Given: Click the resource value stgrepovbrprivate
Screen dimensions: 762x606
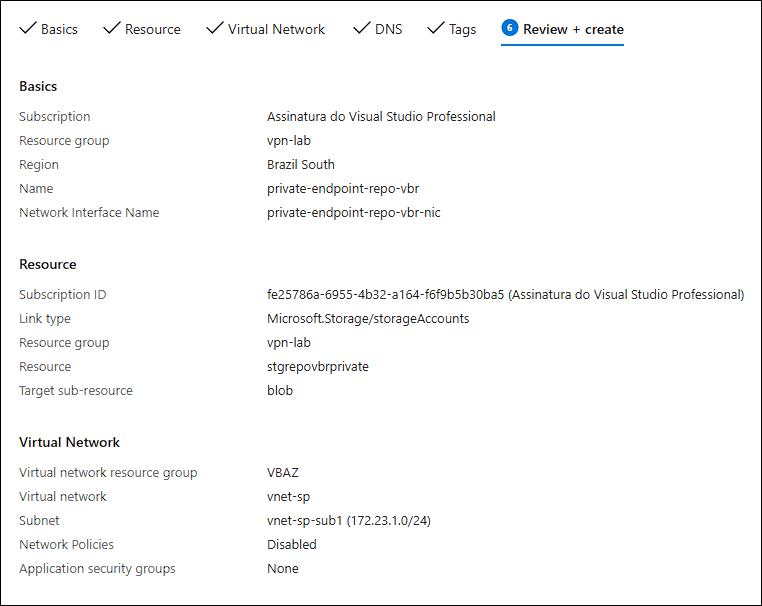Looking at the screenshot, I should coord(318,366).
